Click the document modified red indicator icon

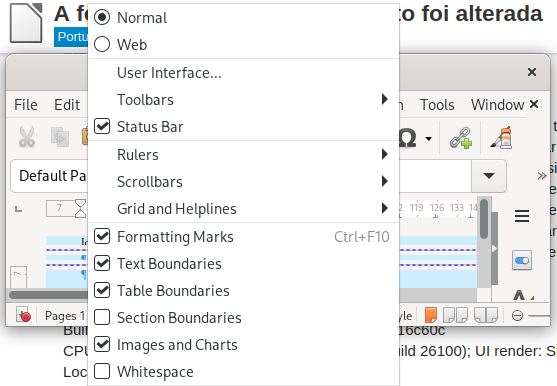point(24,315)
